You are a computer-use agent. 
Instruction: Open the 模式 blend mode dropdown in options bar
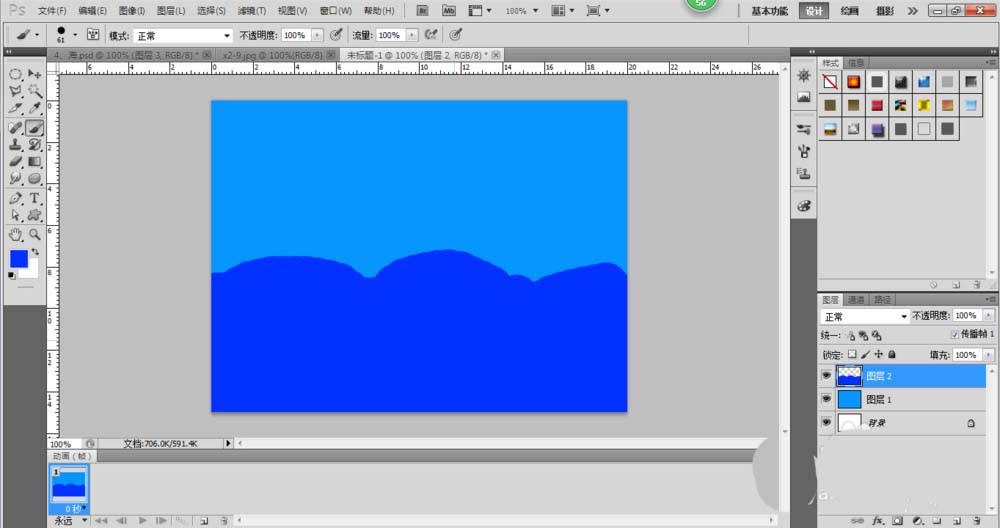[183, 35]
